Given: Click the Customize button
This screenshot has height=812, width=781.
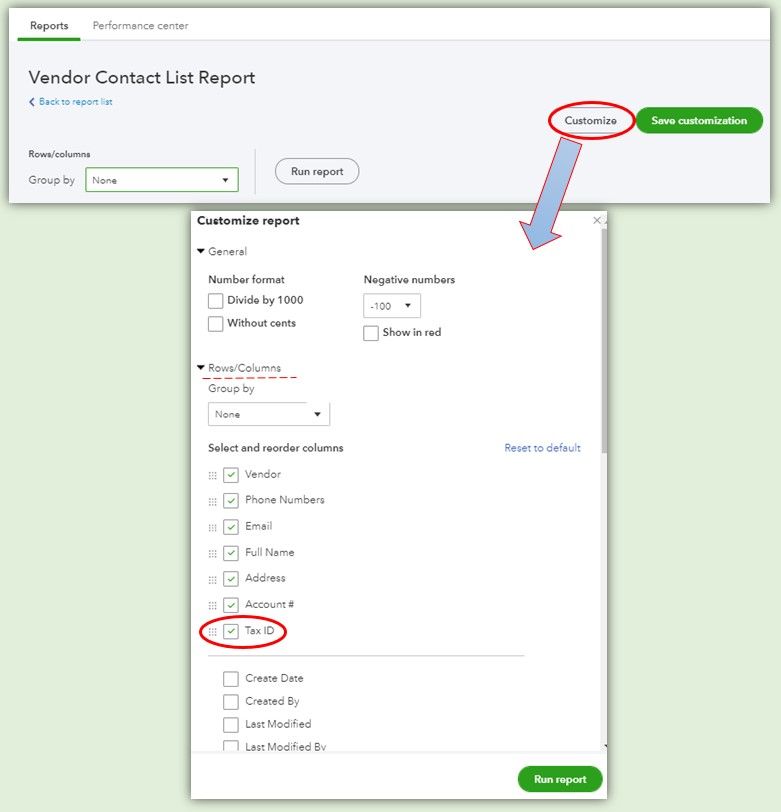Looking at the screenshot, I should point(590,121).
